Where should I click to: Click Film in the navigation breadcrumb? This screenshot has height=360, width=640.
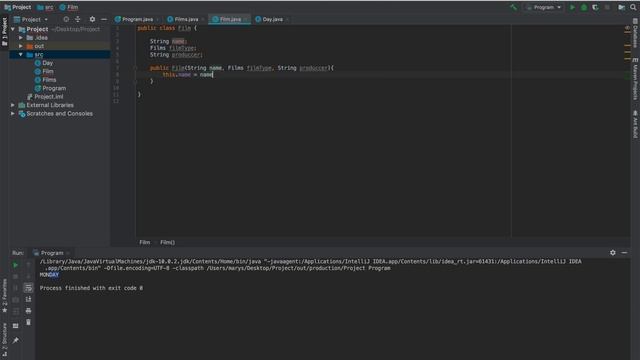click(69, 7)
